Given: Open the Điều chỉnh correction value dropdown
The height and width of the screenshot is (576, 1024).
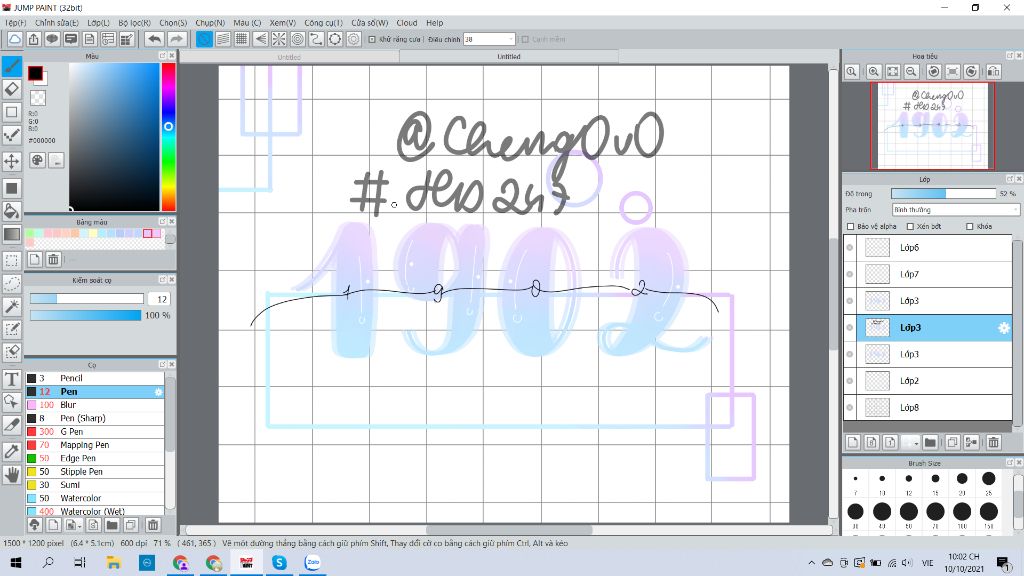Looking at the screenshot, I should coord(489,39).
